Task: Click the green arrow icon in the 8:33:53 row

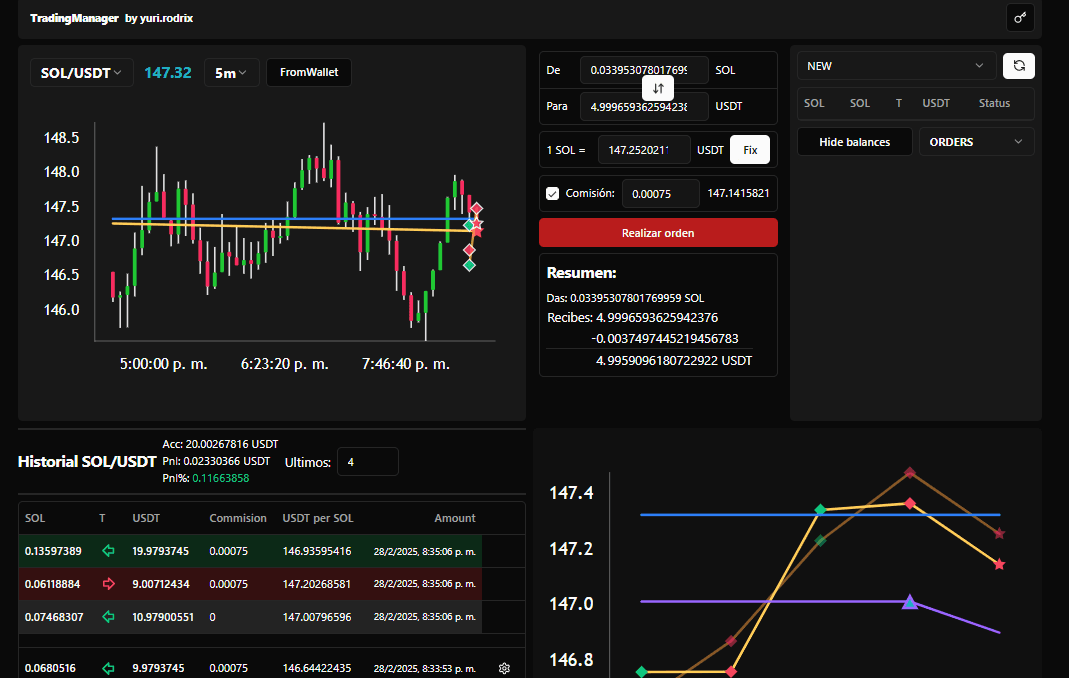Action: 108,667
